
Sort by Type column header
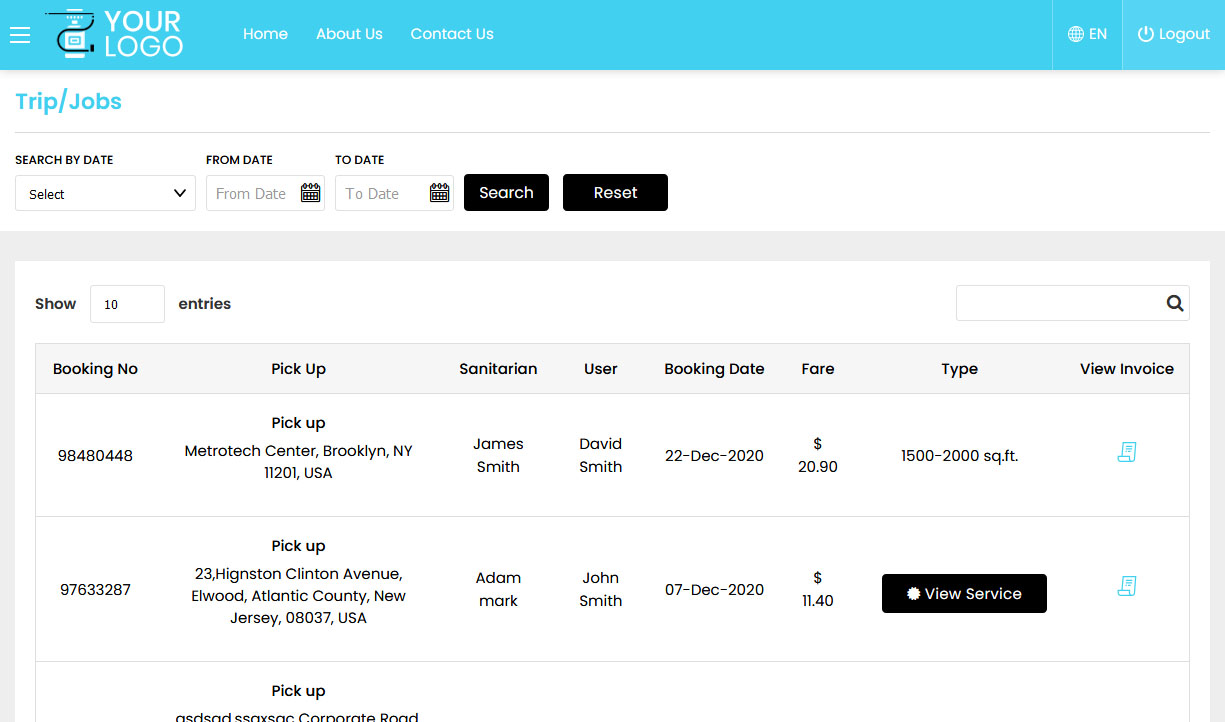pos(959,369)
